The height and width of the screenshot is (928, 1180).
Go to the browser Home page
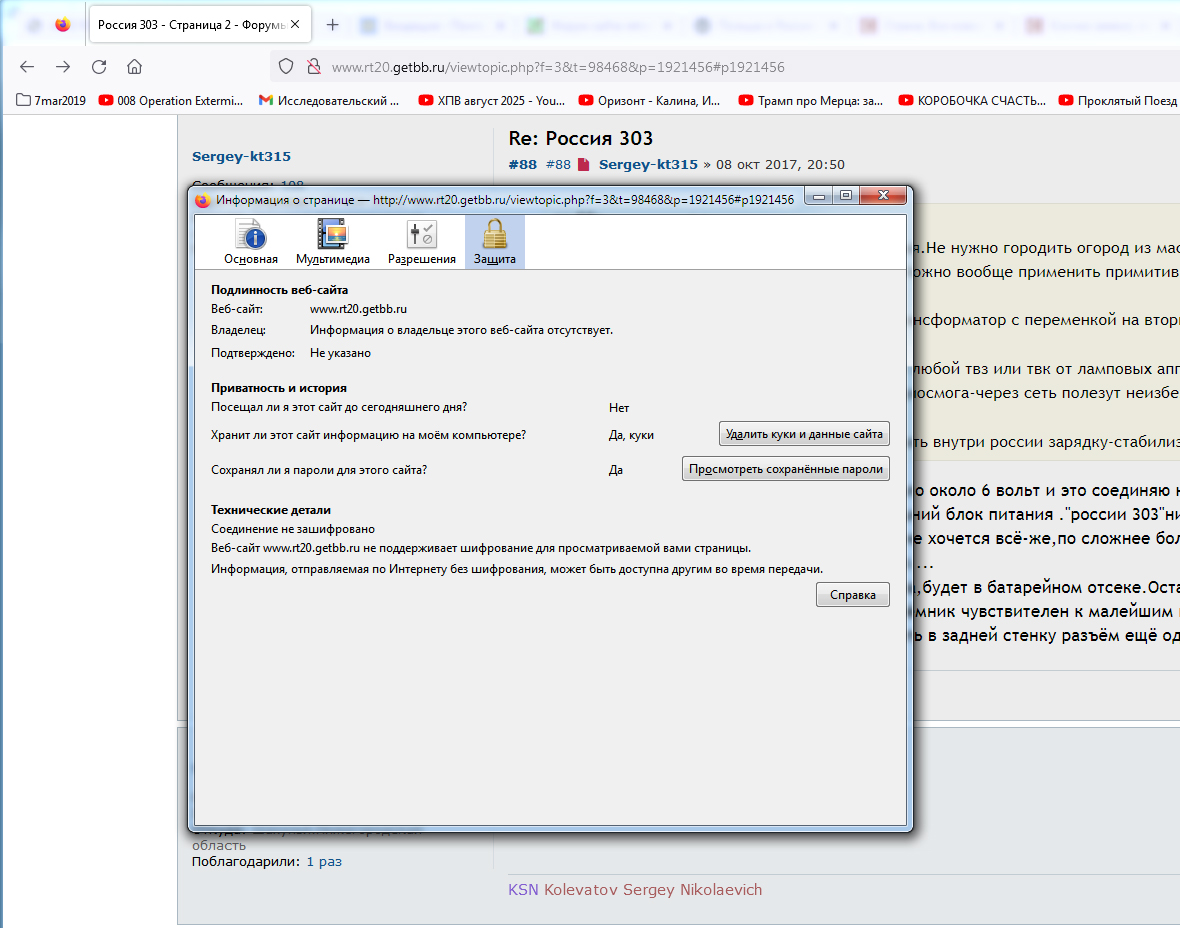[134, 67]
